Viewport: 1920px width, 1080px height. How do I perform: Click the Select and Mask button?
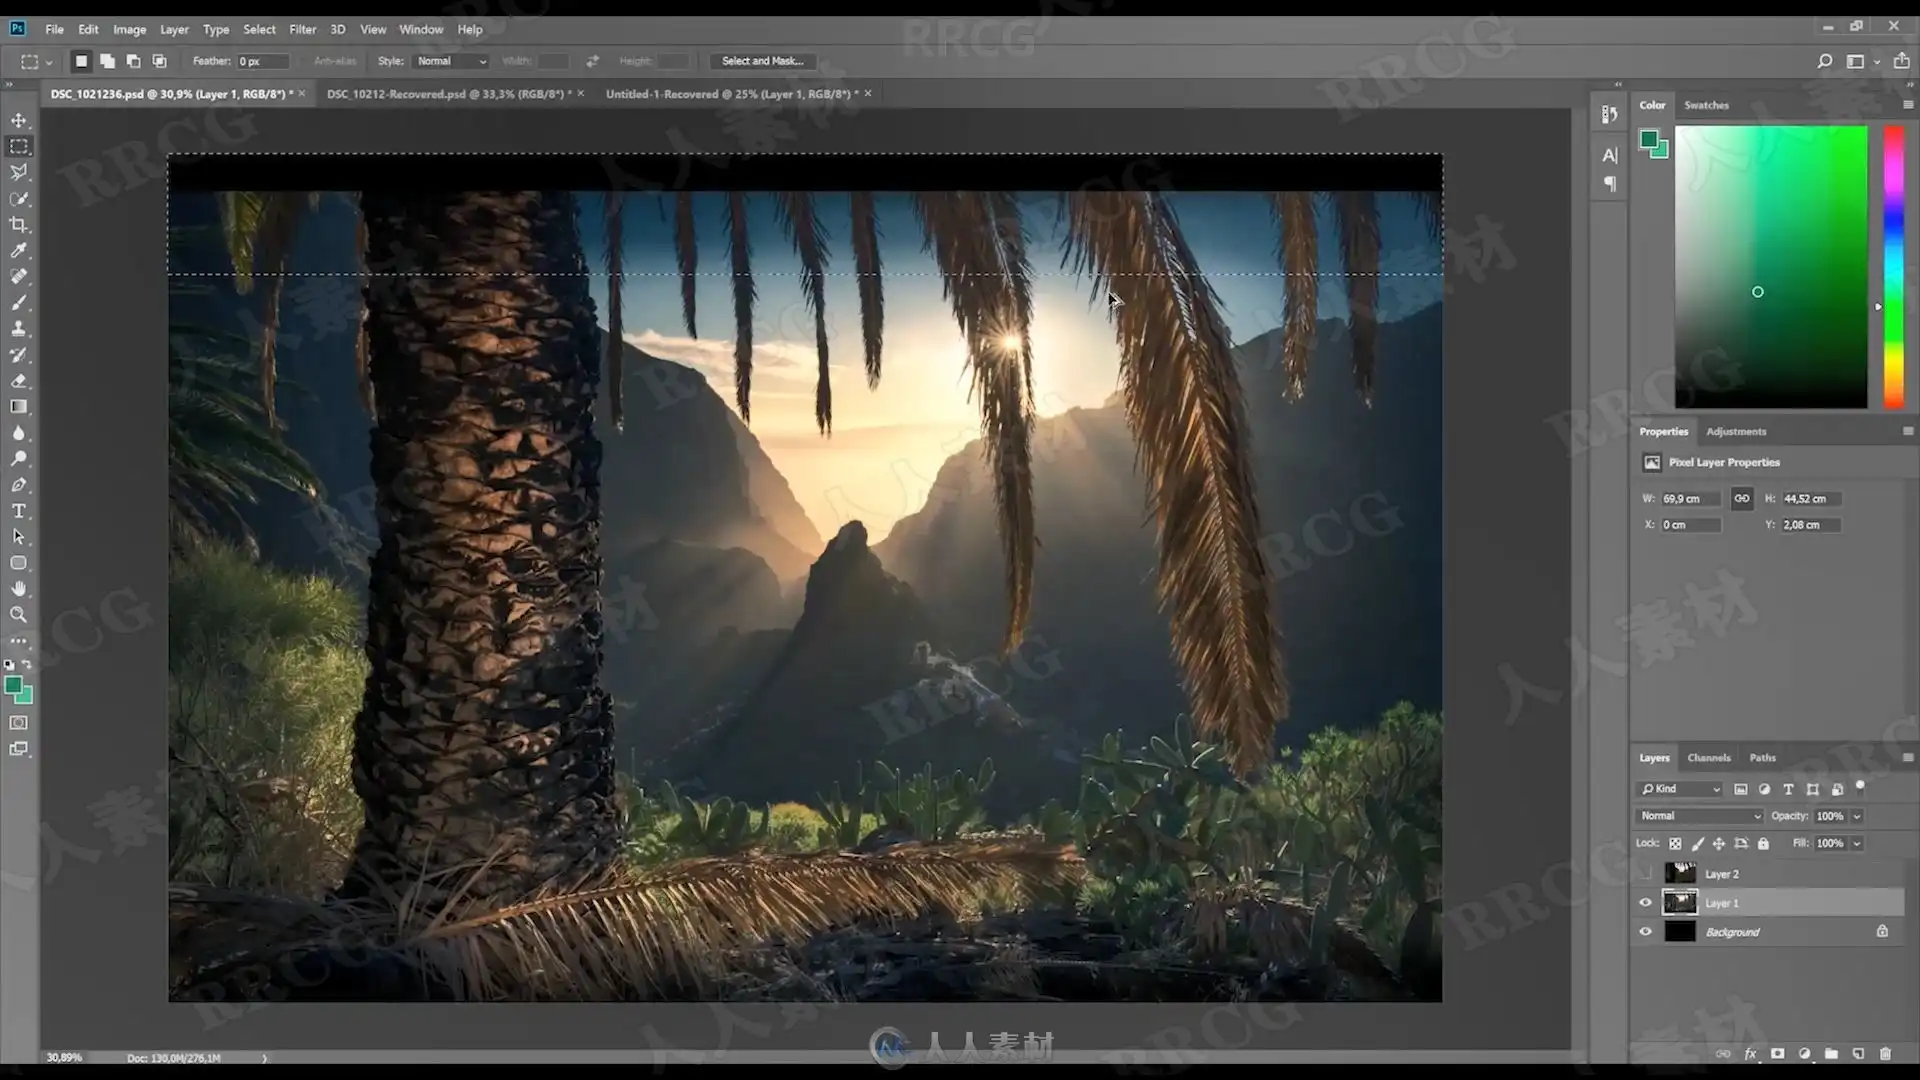pyautogui.click(x=762, y=61)
